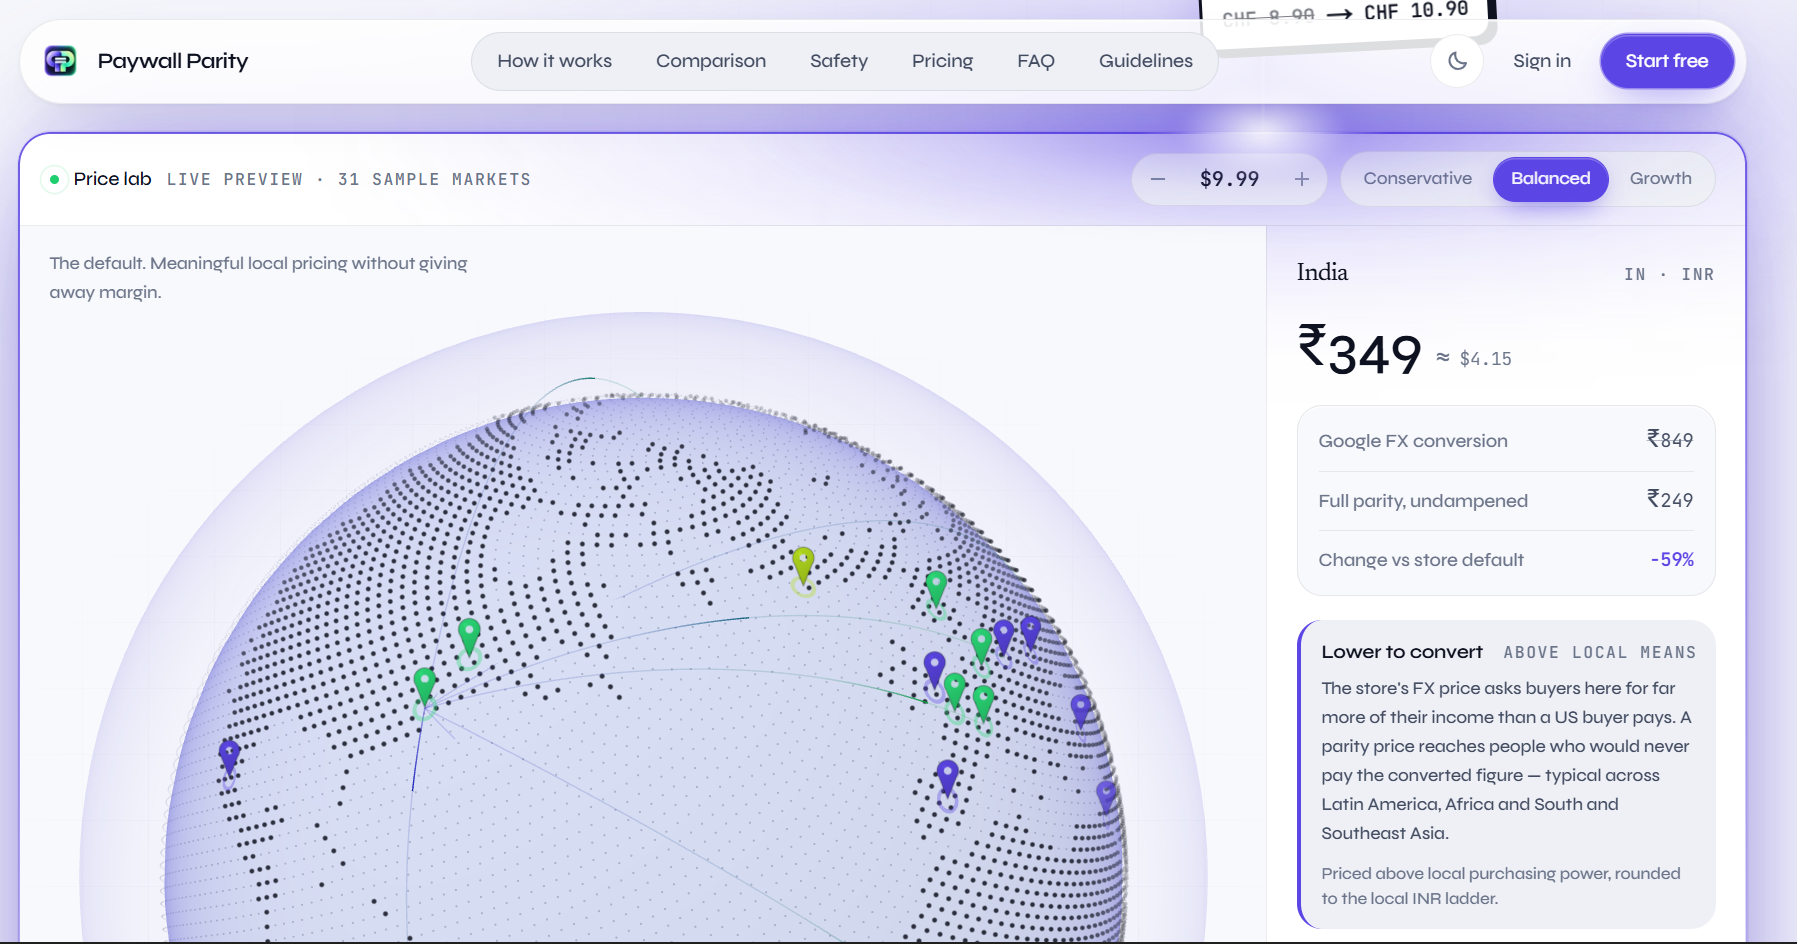Viewport: 1797px width, 944px height.
Task: Open the Safety nav link
Action: (x=839, y=61)
